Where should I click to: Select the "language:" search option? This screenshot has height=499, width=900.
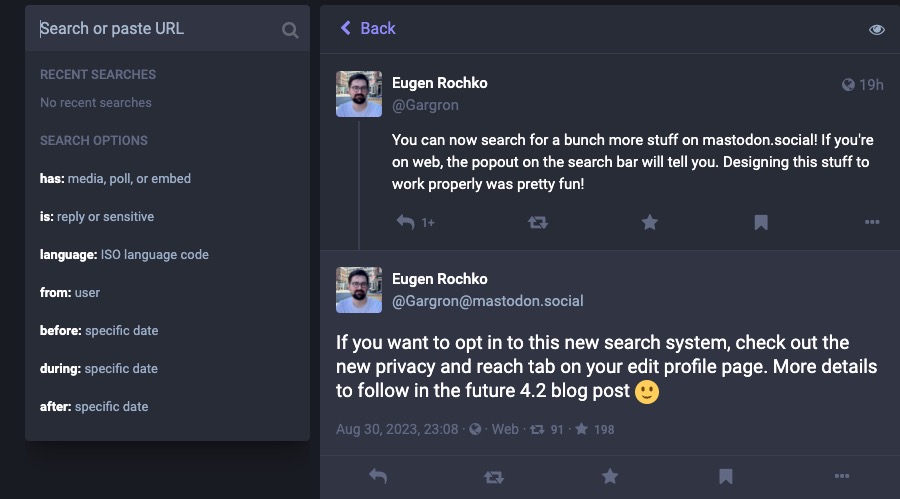tap(124, 255)
